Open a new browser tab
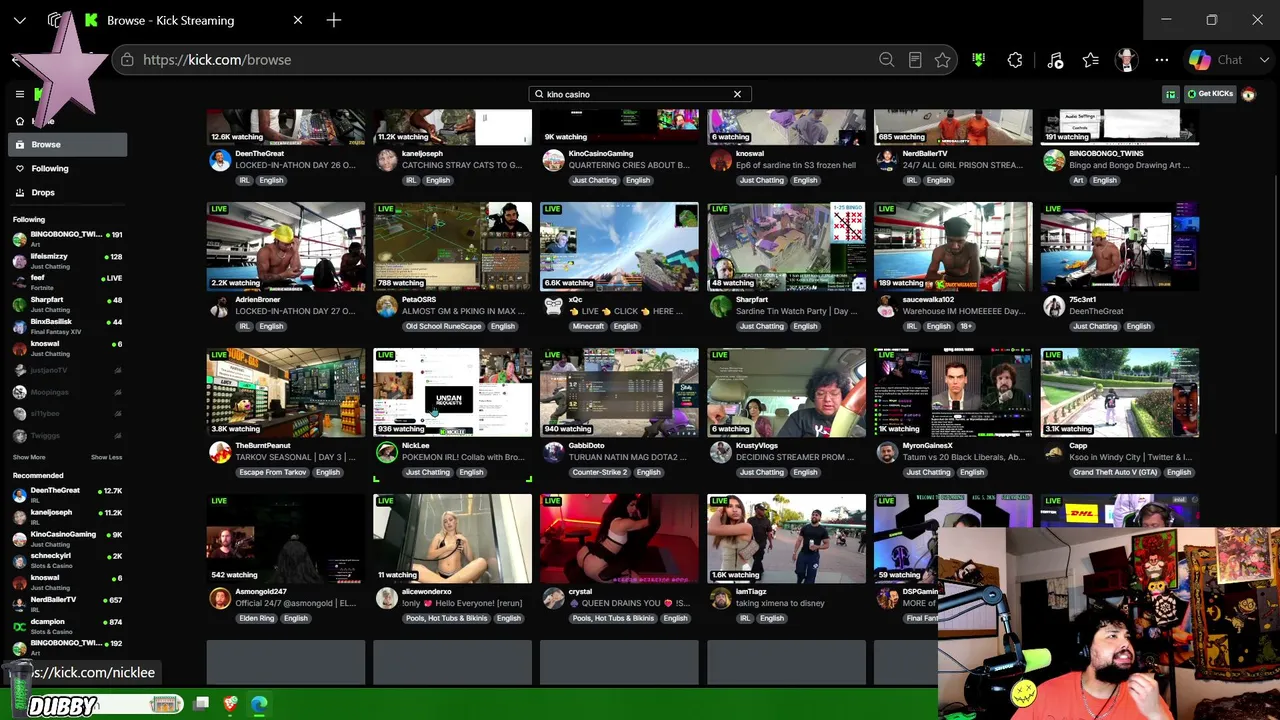This screenshot has width=1280, height=720. tap(334, 20)
